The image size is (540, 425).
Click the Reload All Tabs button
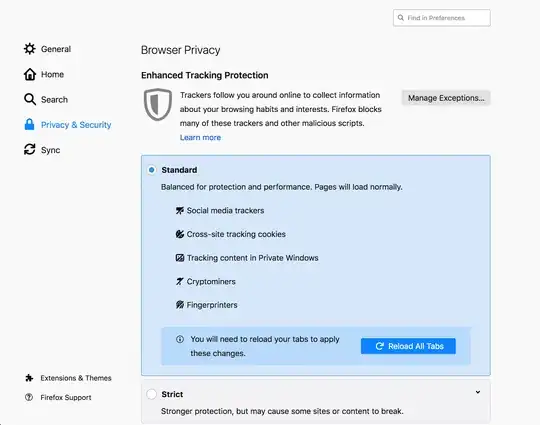[408, 346]
